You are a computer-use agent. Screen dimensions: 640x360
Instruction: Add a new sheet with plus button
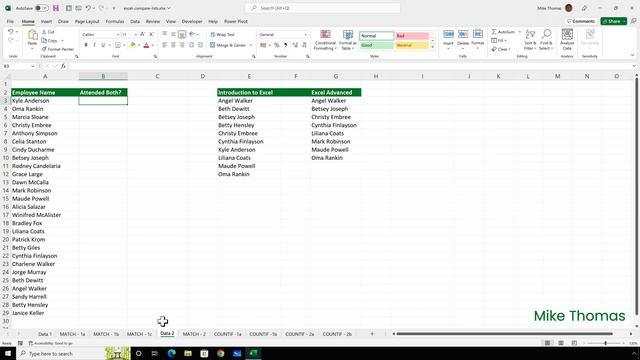pos(372,334)
